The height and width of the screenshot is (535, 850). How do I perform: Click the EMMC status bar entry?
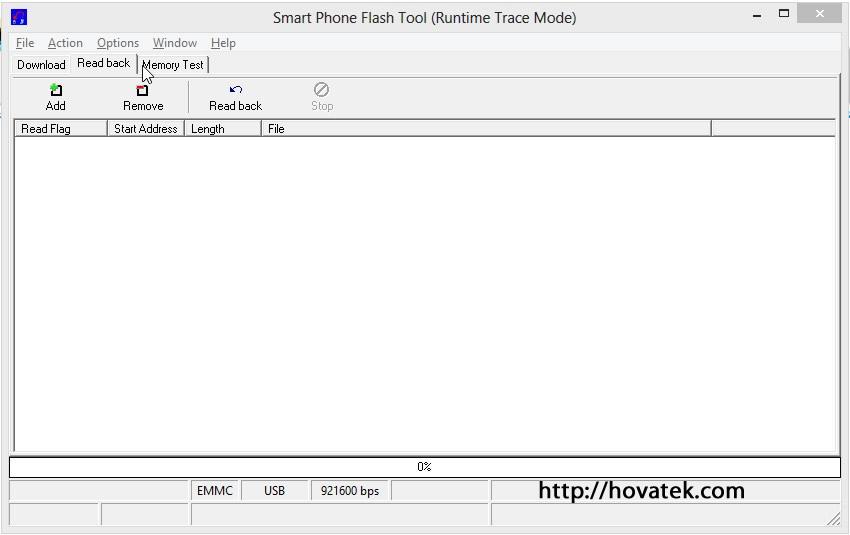point(215,491)
